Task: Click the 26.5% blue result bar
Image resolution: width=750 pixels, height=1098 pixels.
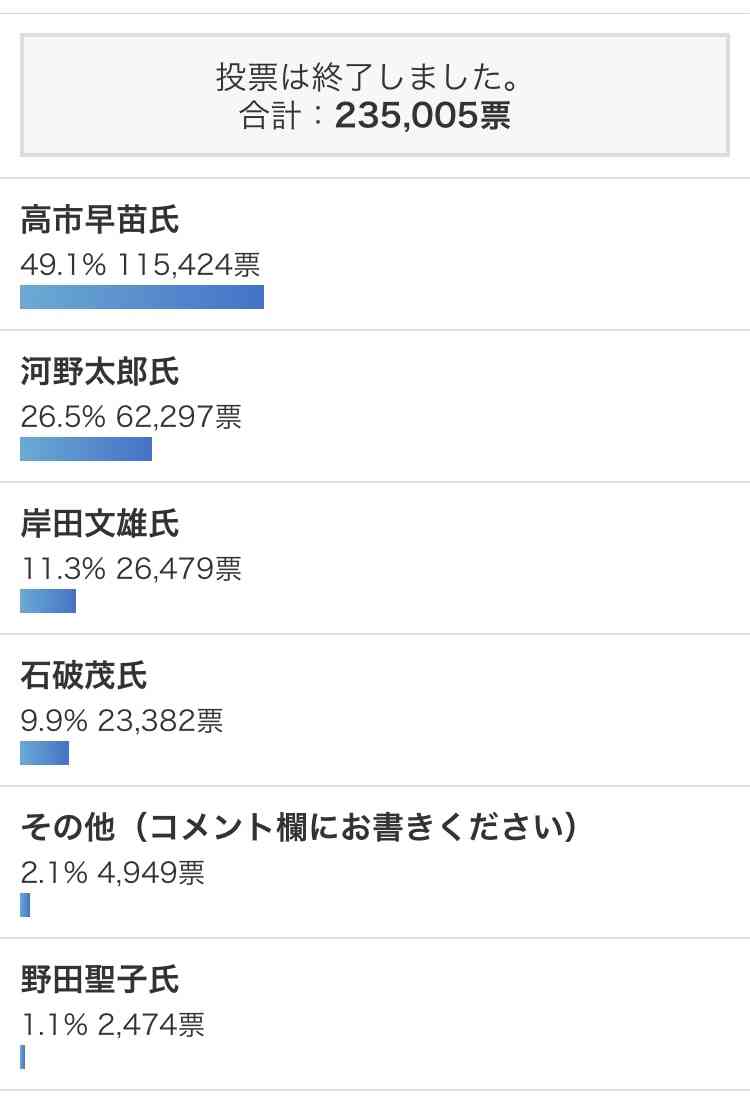Action: pyautogui.click(x=86, y=449)
